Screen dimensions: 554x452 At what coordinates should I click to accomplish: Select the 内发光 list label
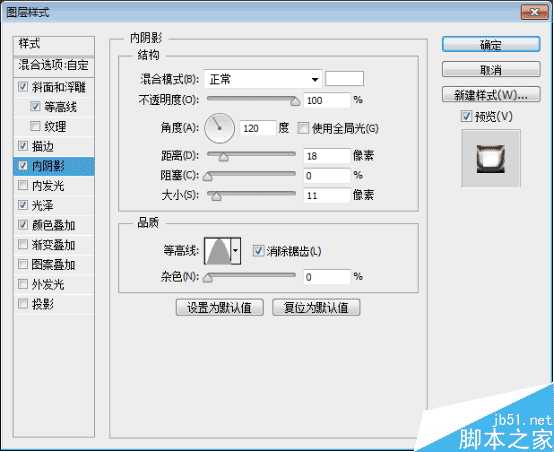[48, 186]
